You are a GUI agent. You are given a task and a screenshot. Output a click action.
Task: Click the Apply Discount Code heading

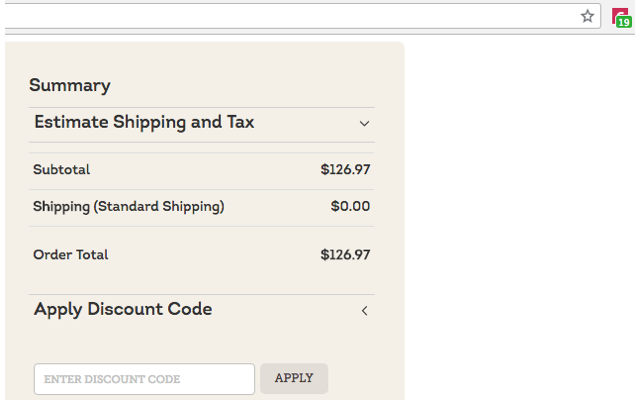123,310
